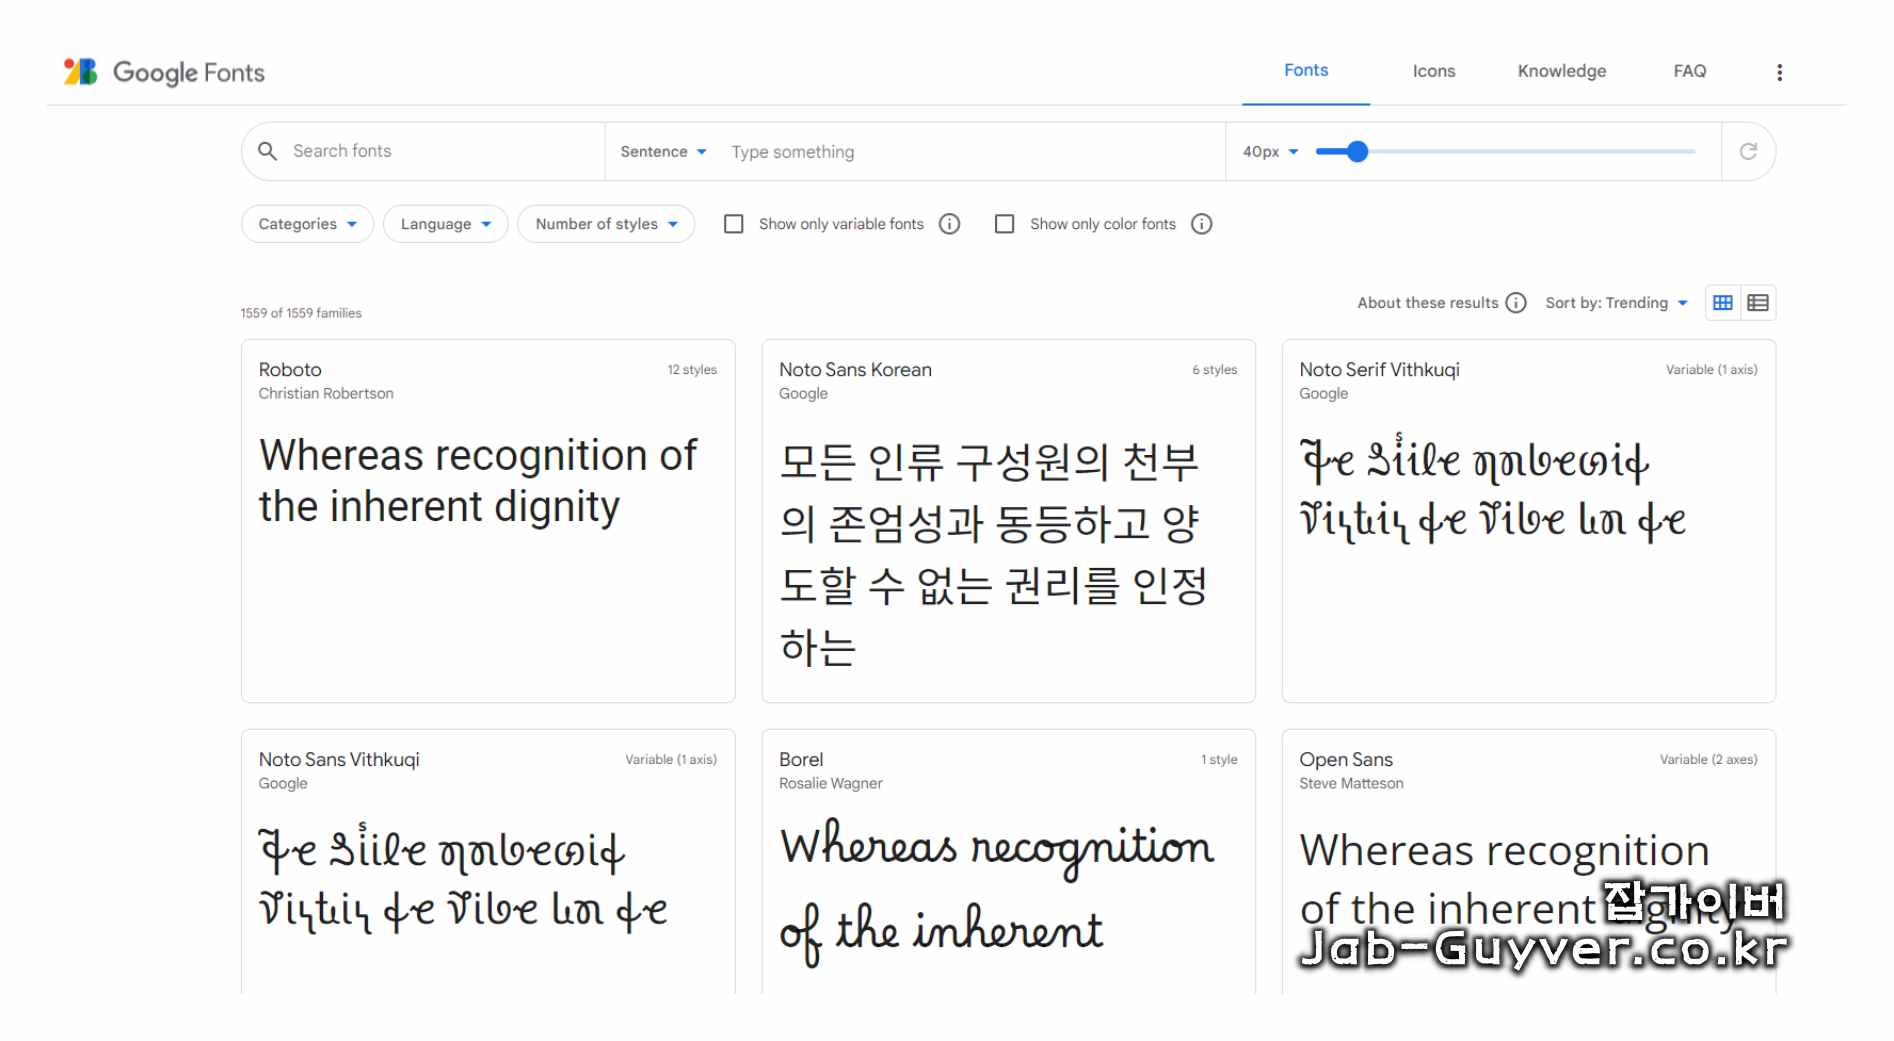This screenshot has height=1041, width=1894.
Task: Open the Noto Sans Vithkuqi font card
Action: pyautogui.click(x=488, y=861)
